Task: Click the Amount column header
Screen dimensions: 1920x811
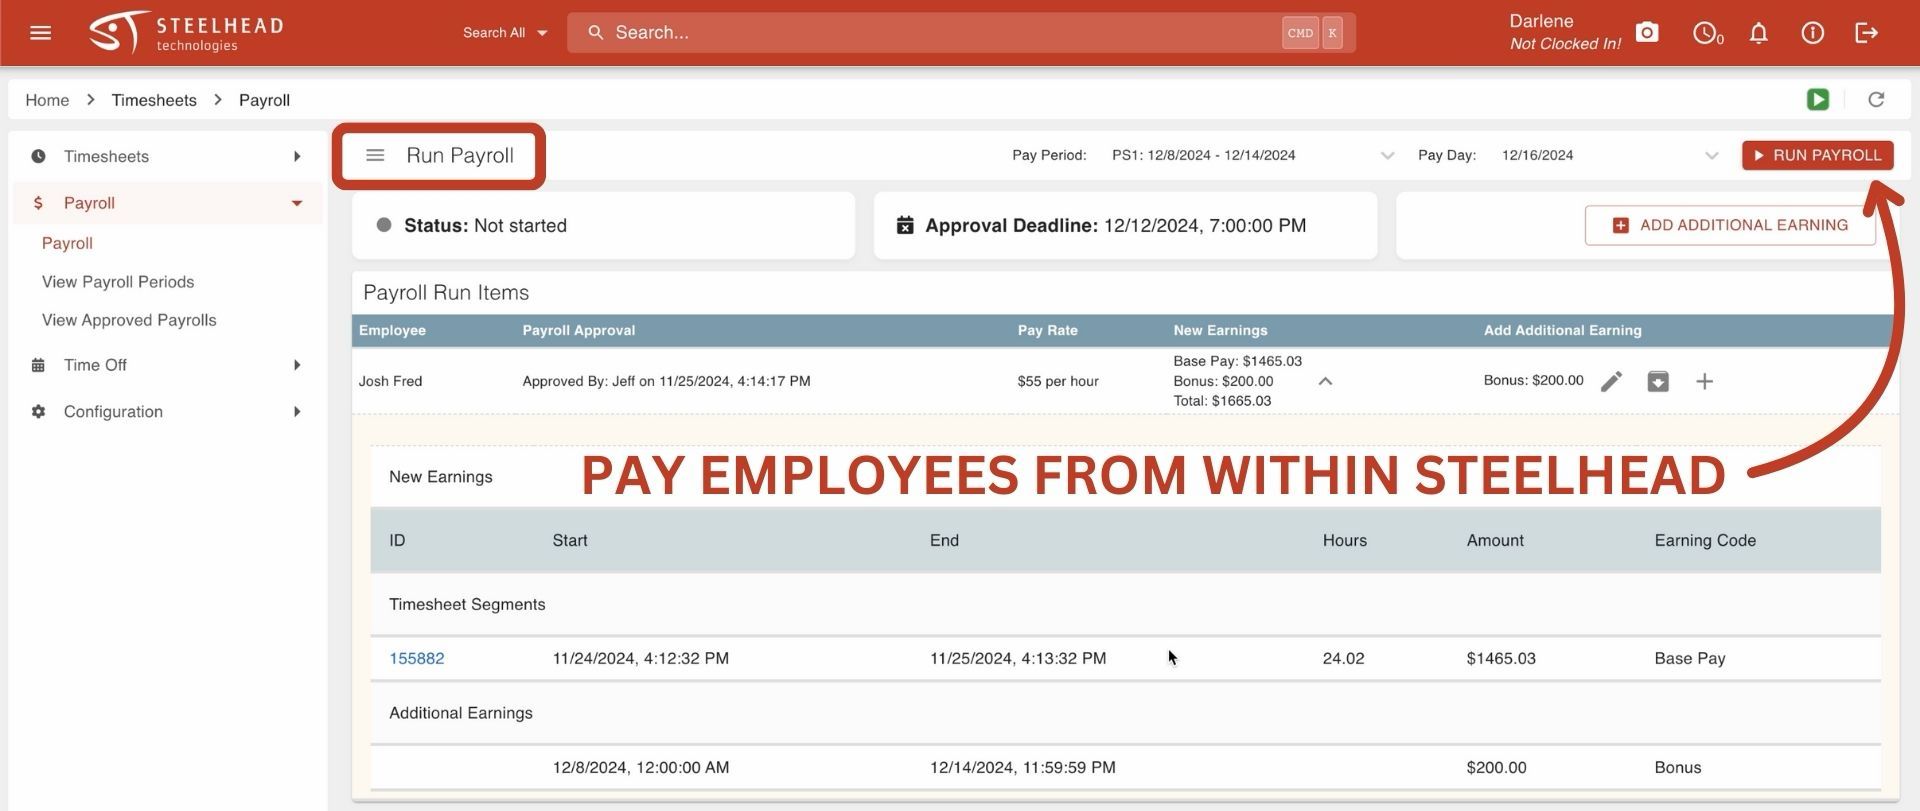Action: coord(1495,540)
